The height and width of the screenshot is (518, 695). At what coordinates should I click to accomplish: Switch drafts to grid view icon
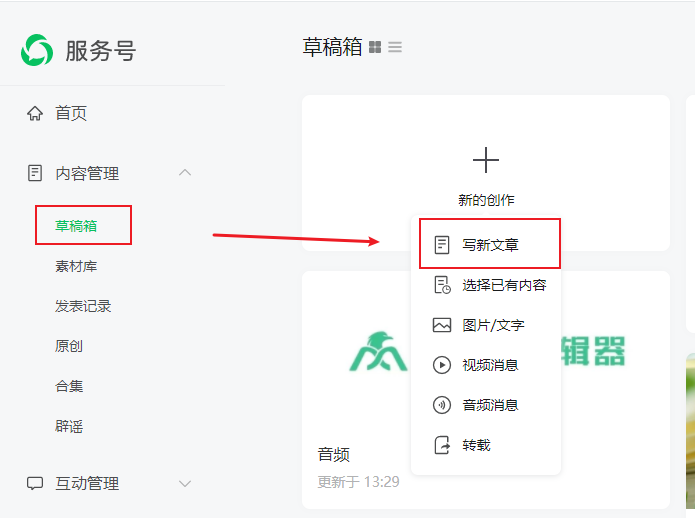pos(375,47)
